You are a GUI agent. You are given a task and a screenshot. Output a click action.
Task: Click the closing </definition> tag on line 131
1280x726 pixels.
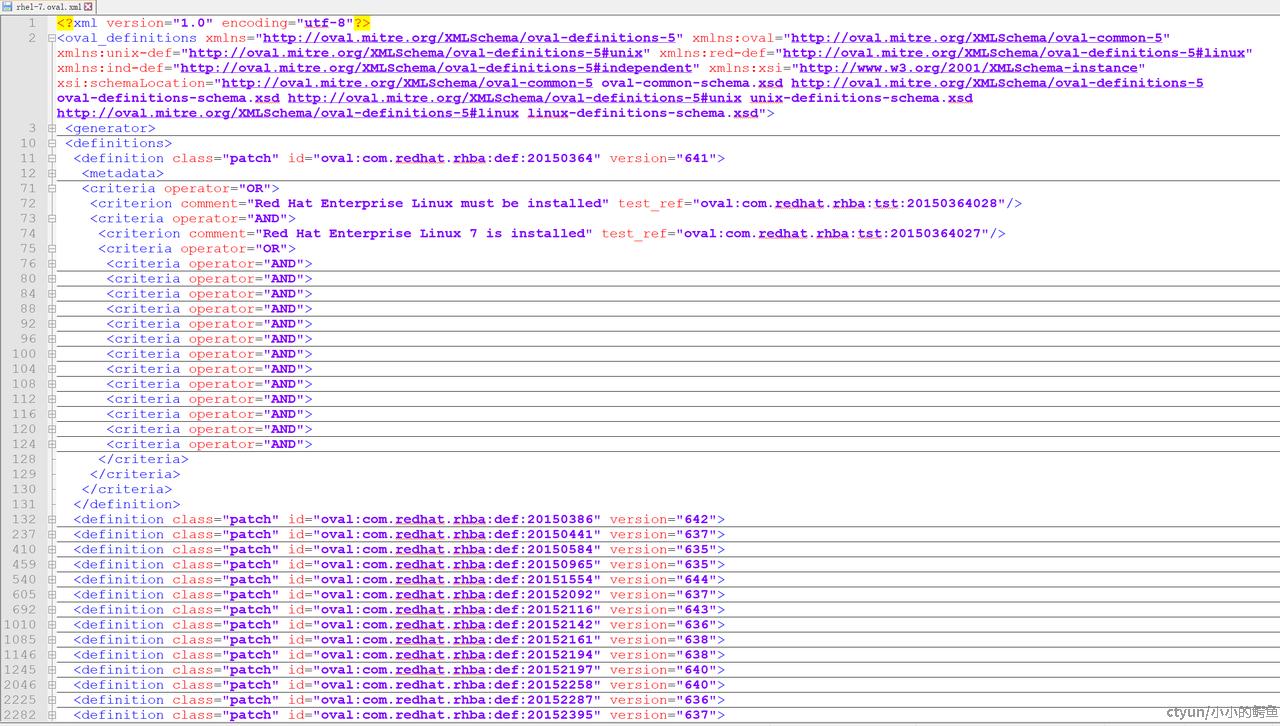click(126, 504)
